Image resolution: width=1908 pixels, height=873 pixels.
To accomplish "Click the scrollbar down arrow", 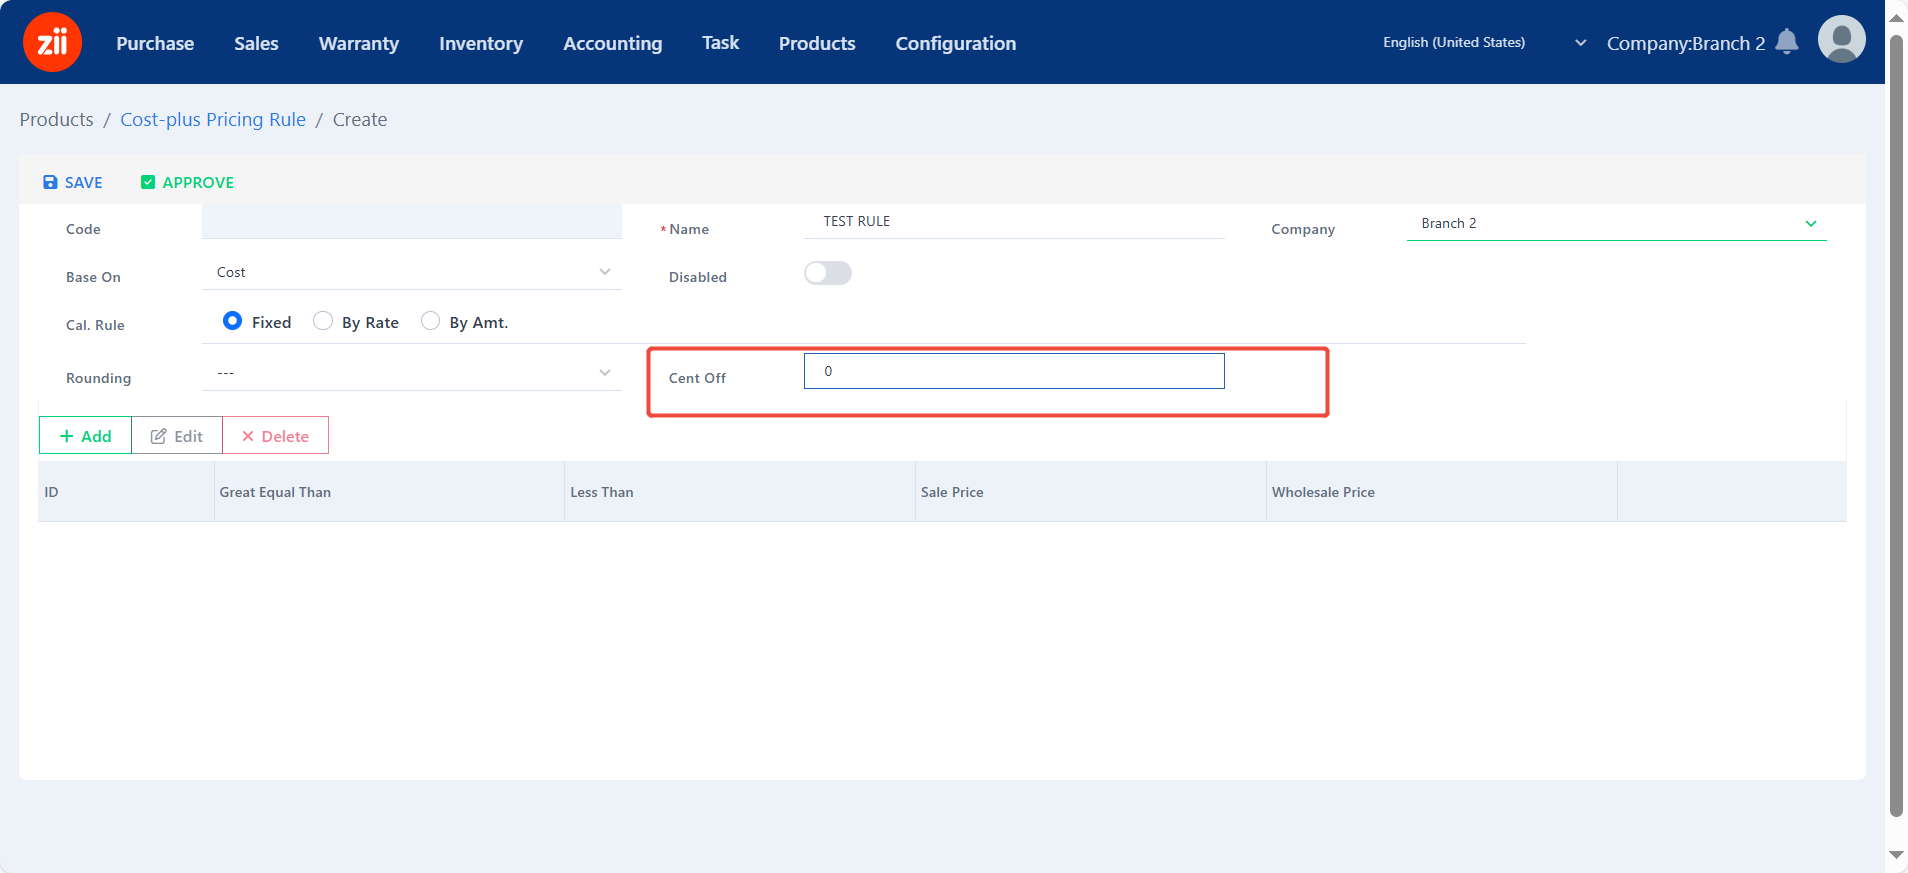I will 1896,855.
